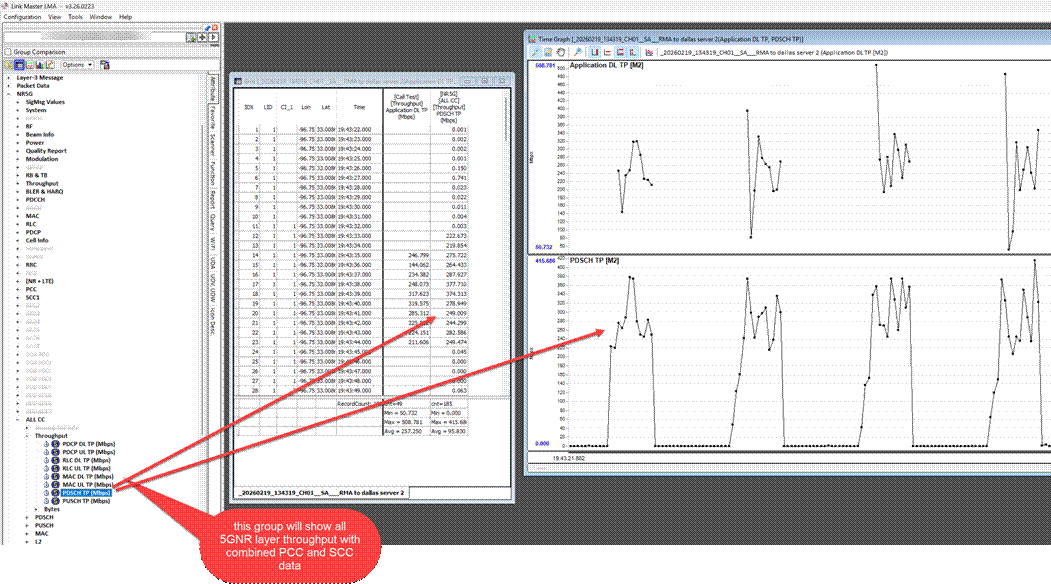Collapse the NR5G tree node

[9, 94]
